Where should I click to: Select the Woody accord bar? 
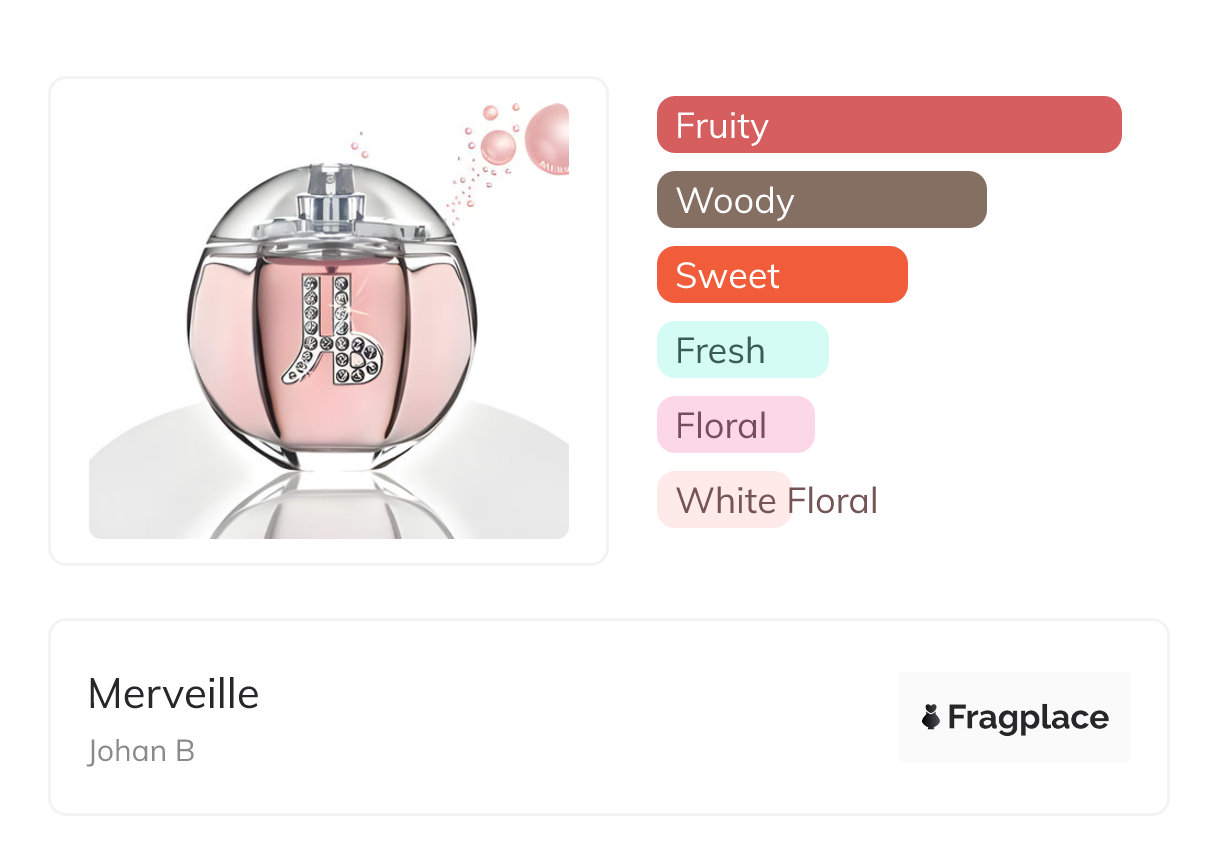821,200
